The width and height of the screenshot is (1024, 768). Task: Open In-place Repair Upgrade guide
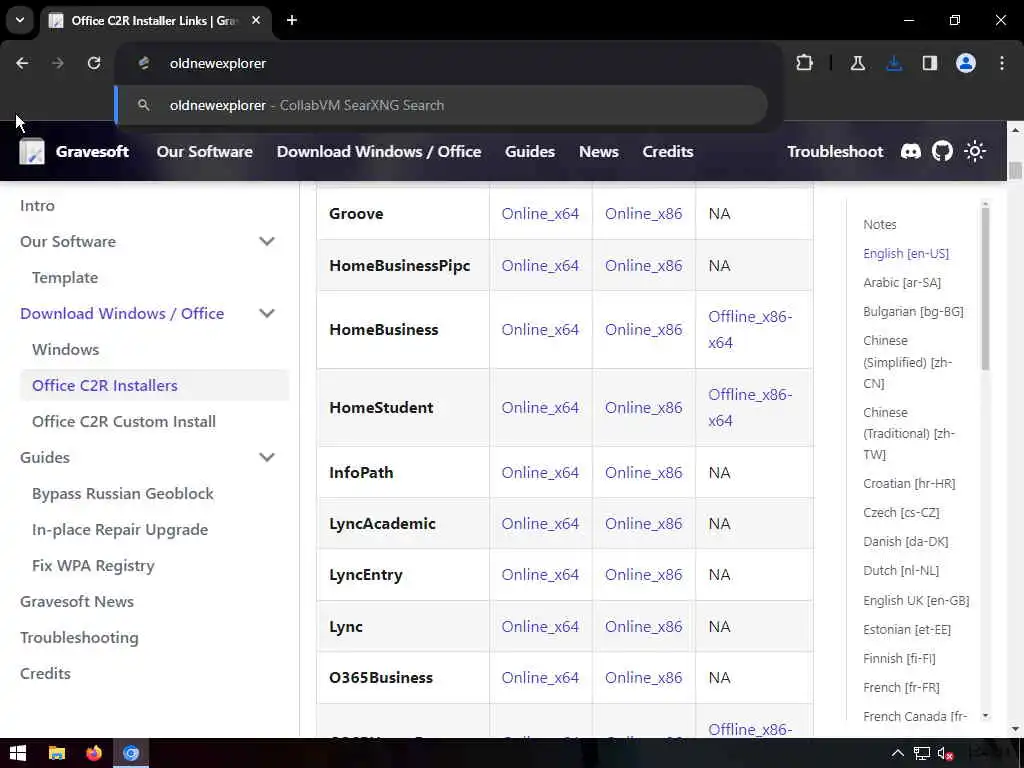click(120, 530)
